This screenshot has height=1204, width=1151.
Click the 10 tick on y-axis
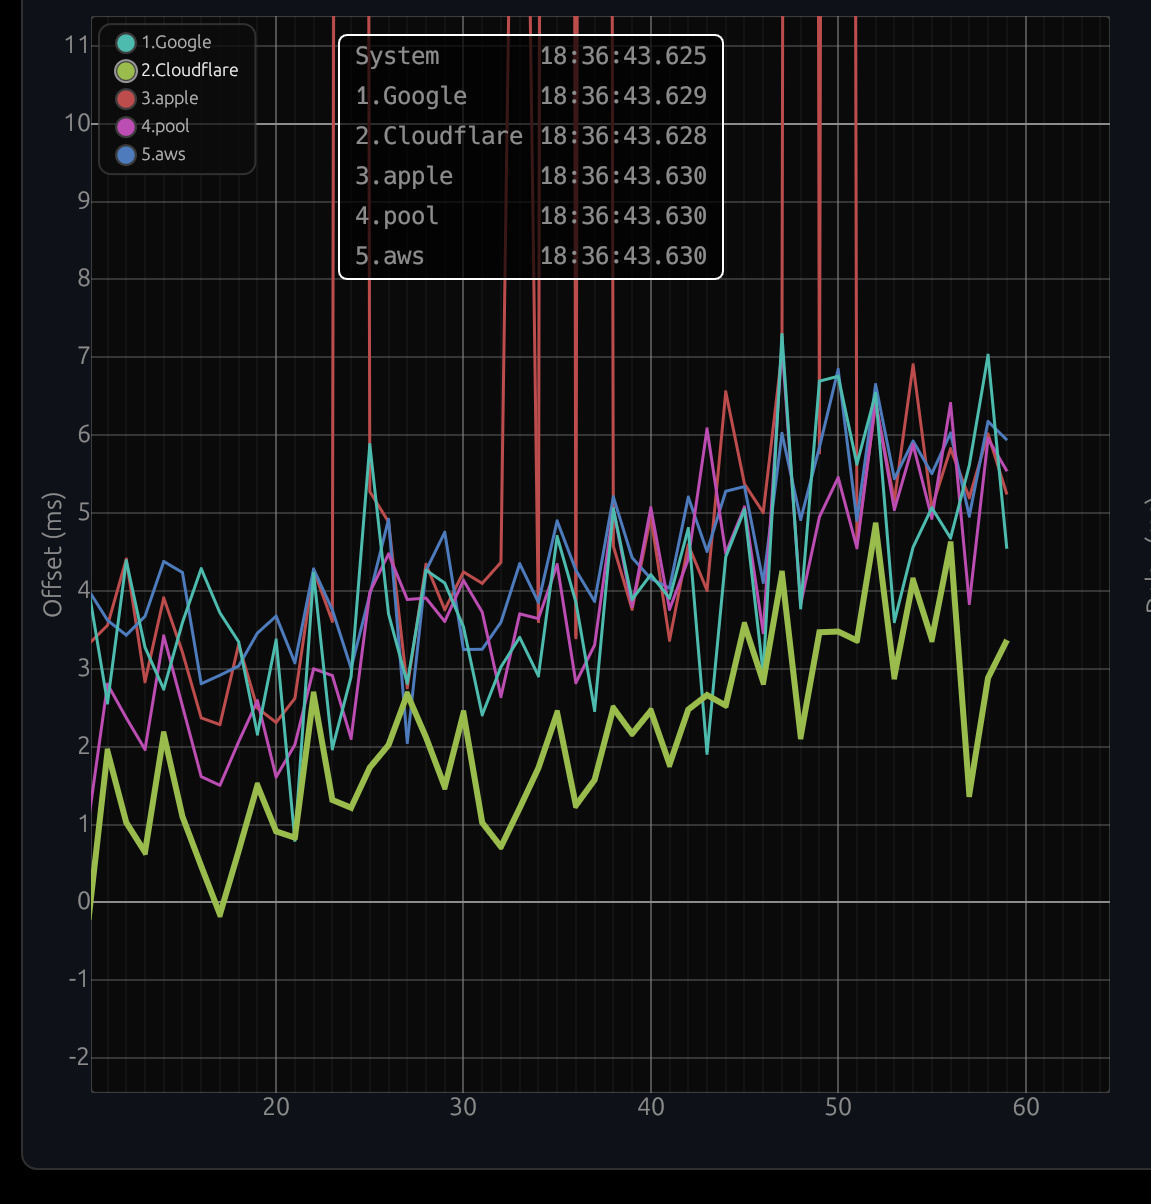pos(76,123)
